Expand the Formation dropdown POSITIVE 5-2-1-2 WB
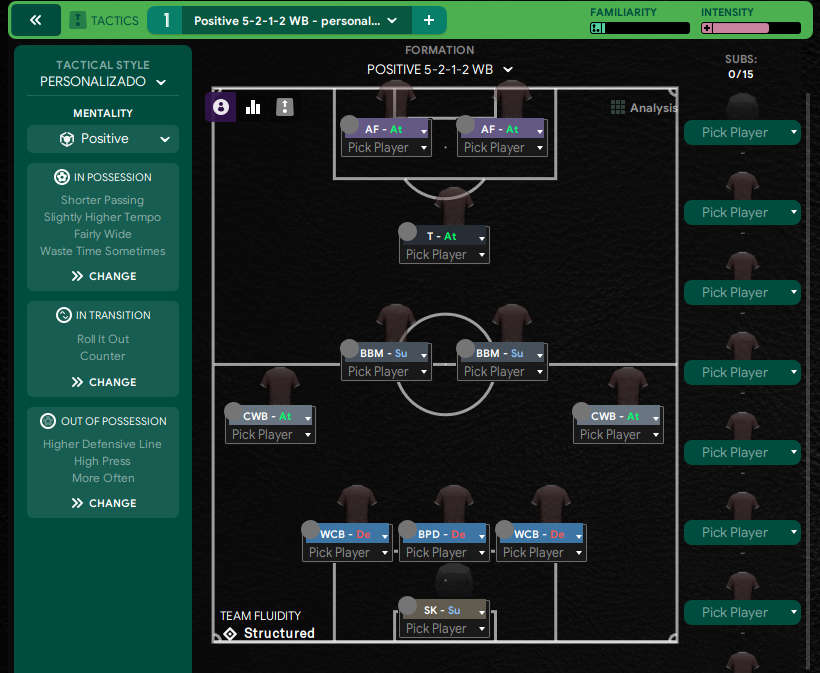Viewport: 820px width, 673px height. (x=441, y=70)
